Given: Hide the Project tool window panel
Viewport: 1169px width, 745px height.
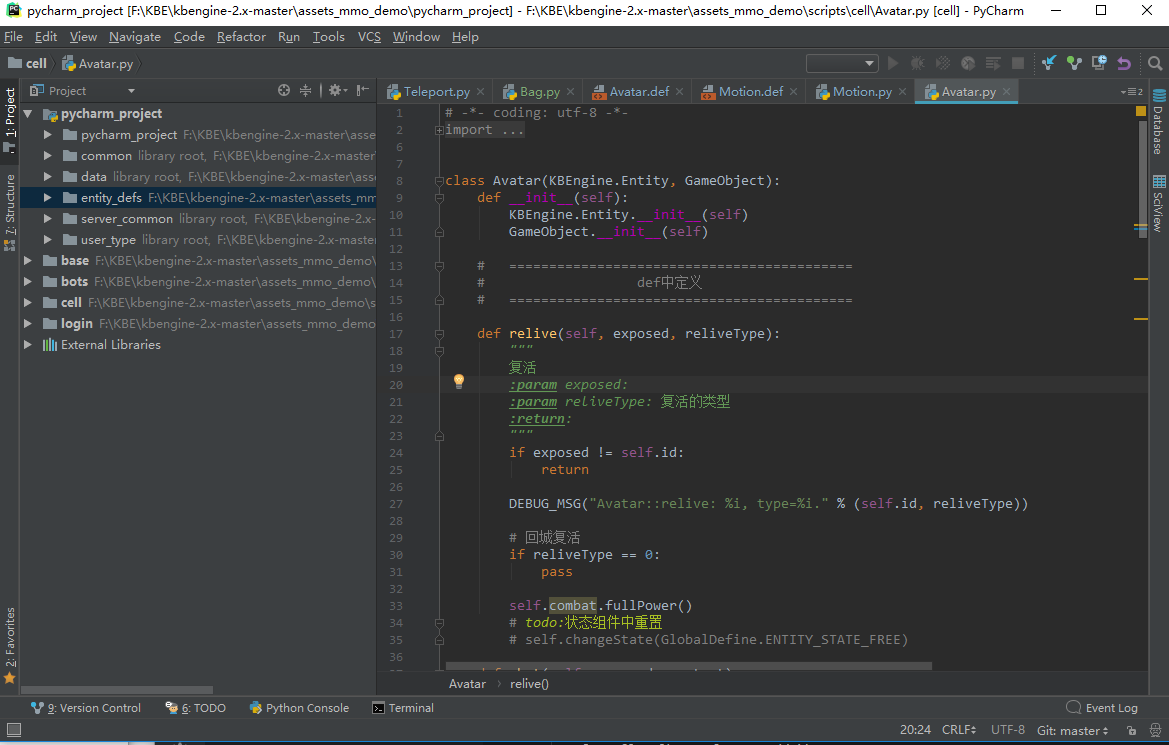Looking at the screenshot, I should (363, 90).
